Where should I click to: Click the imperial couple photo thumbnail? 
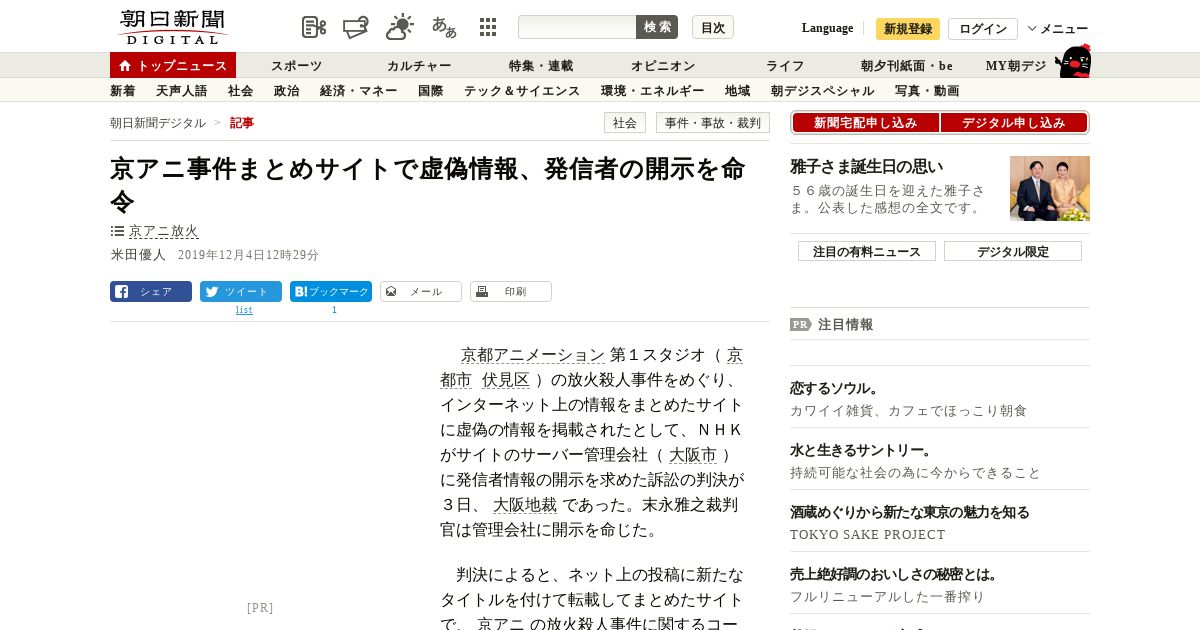point(1050,188)
